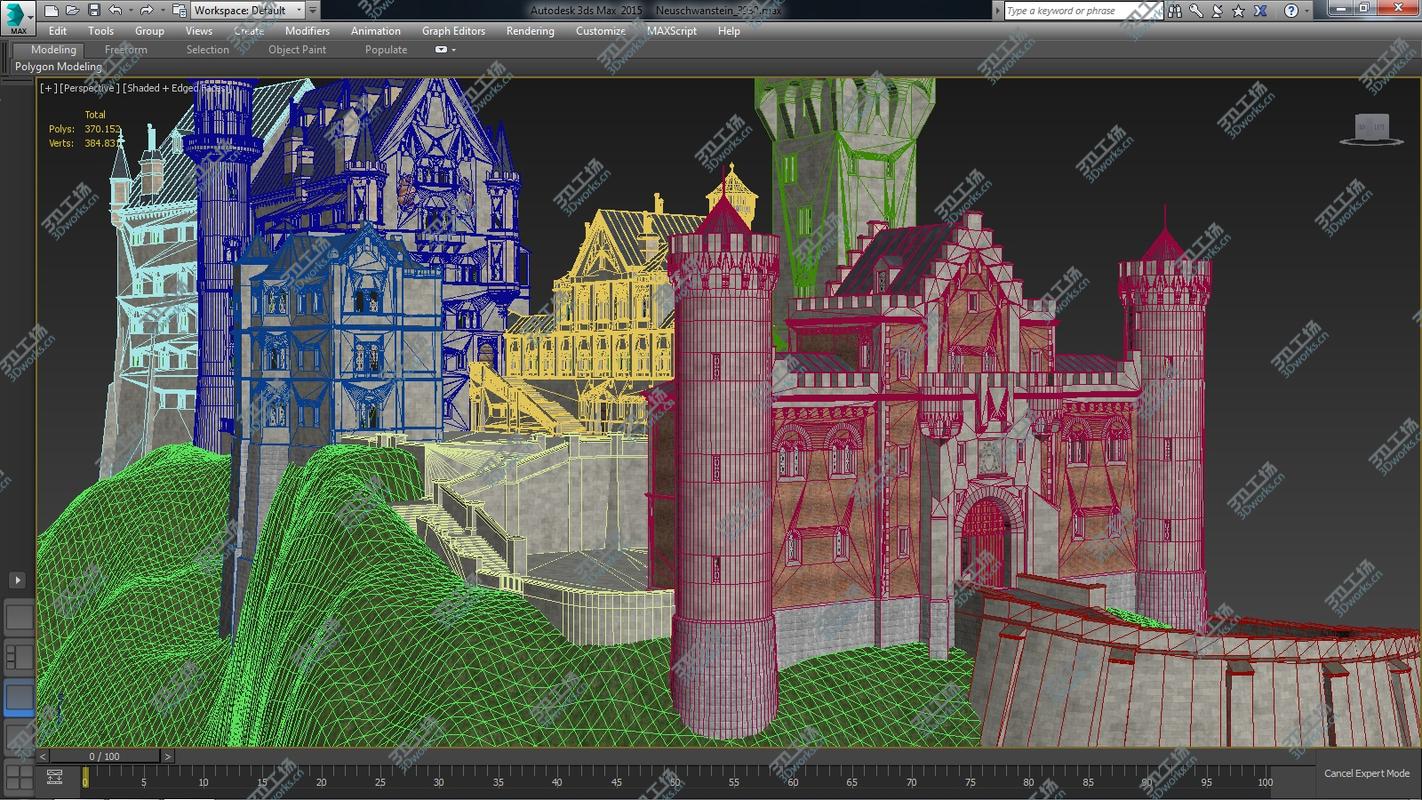Click the [+] viewport general label
The image size is (1422, 800).
click(x=48, y=88)
